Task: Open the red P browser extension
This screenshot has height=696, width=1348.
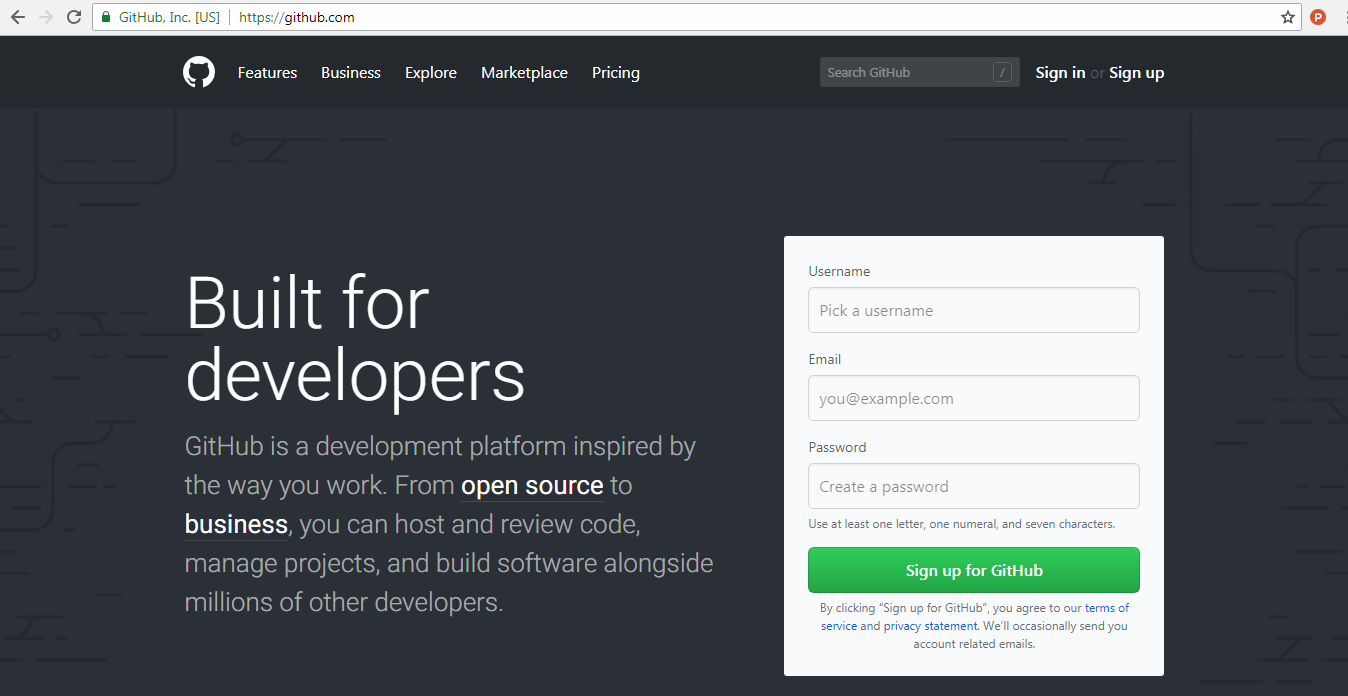Action: 1318,17
